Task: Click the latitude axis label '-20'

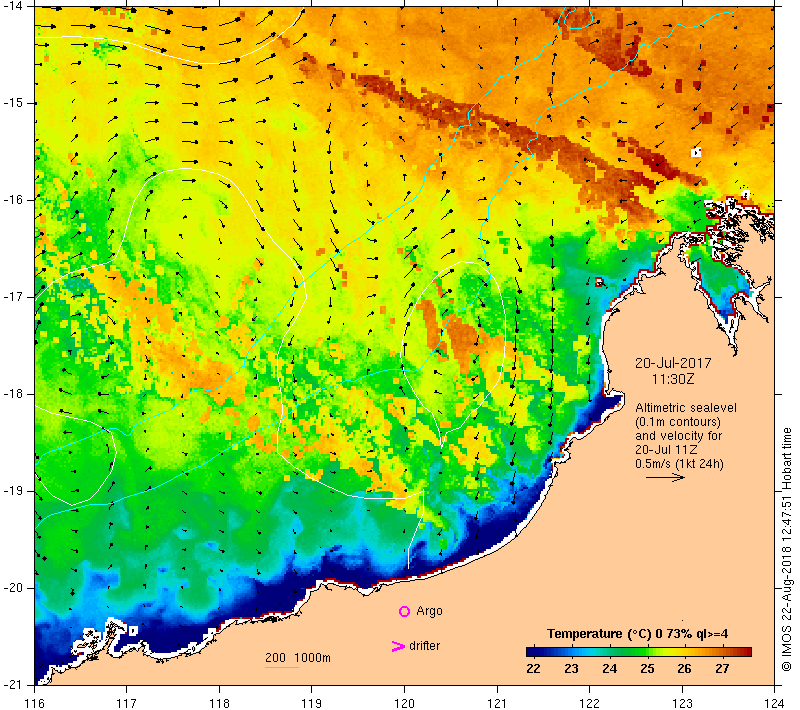Action: [x=13, y=588]
